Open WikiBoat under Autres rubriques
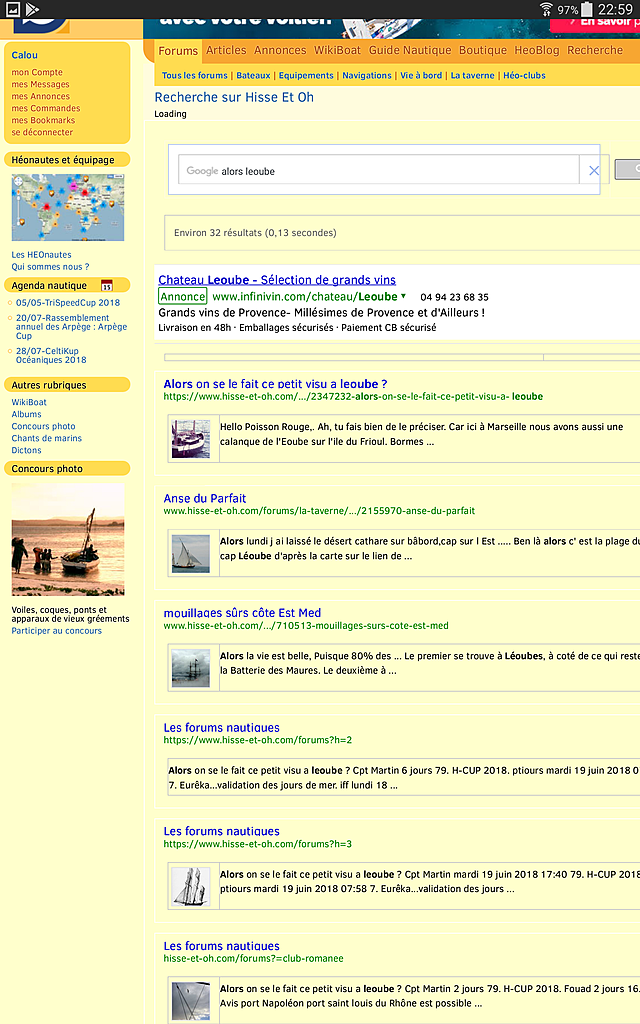640x1024 pixels. click(29, 402)
